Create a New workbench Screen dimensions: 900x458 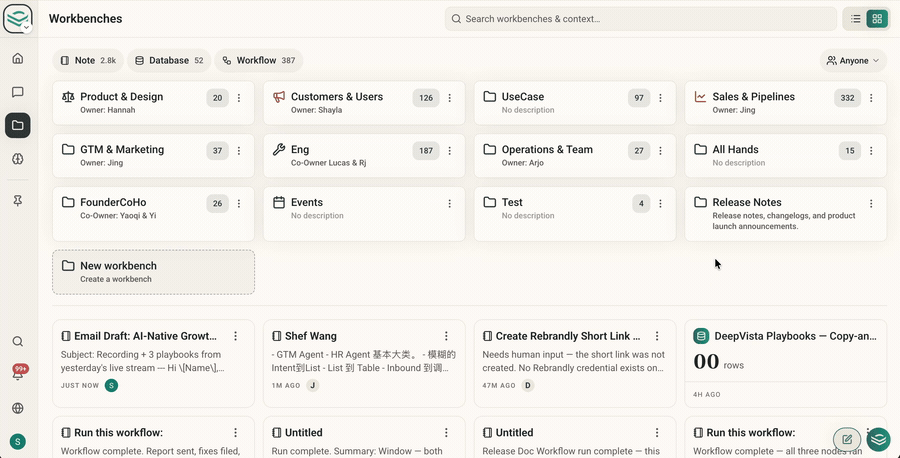point(153,272)
